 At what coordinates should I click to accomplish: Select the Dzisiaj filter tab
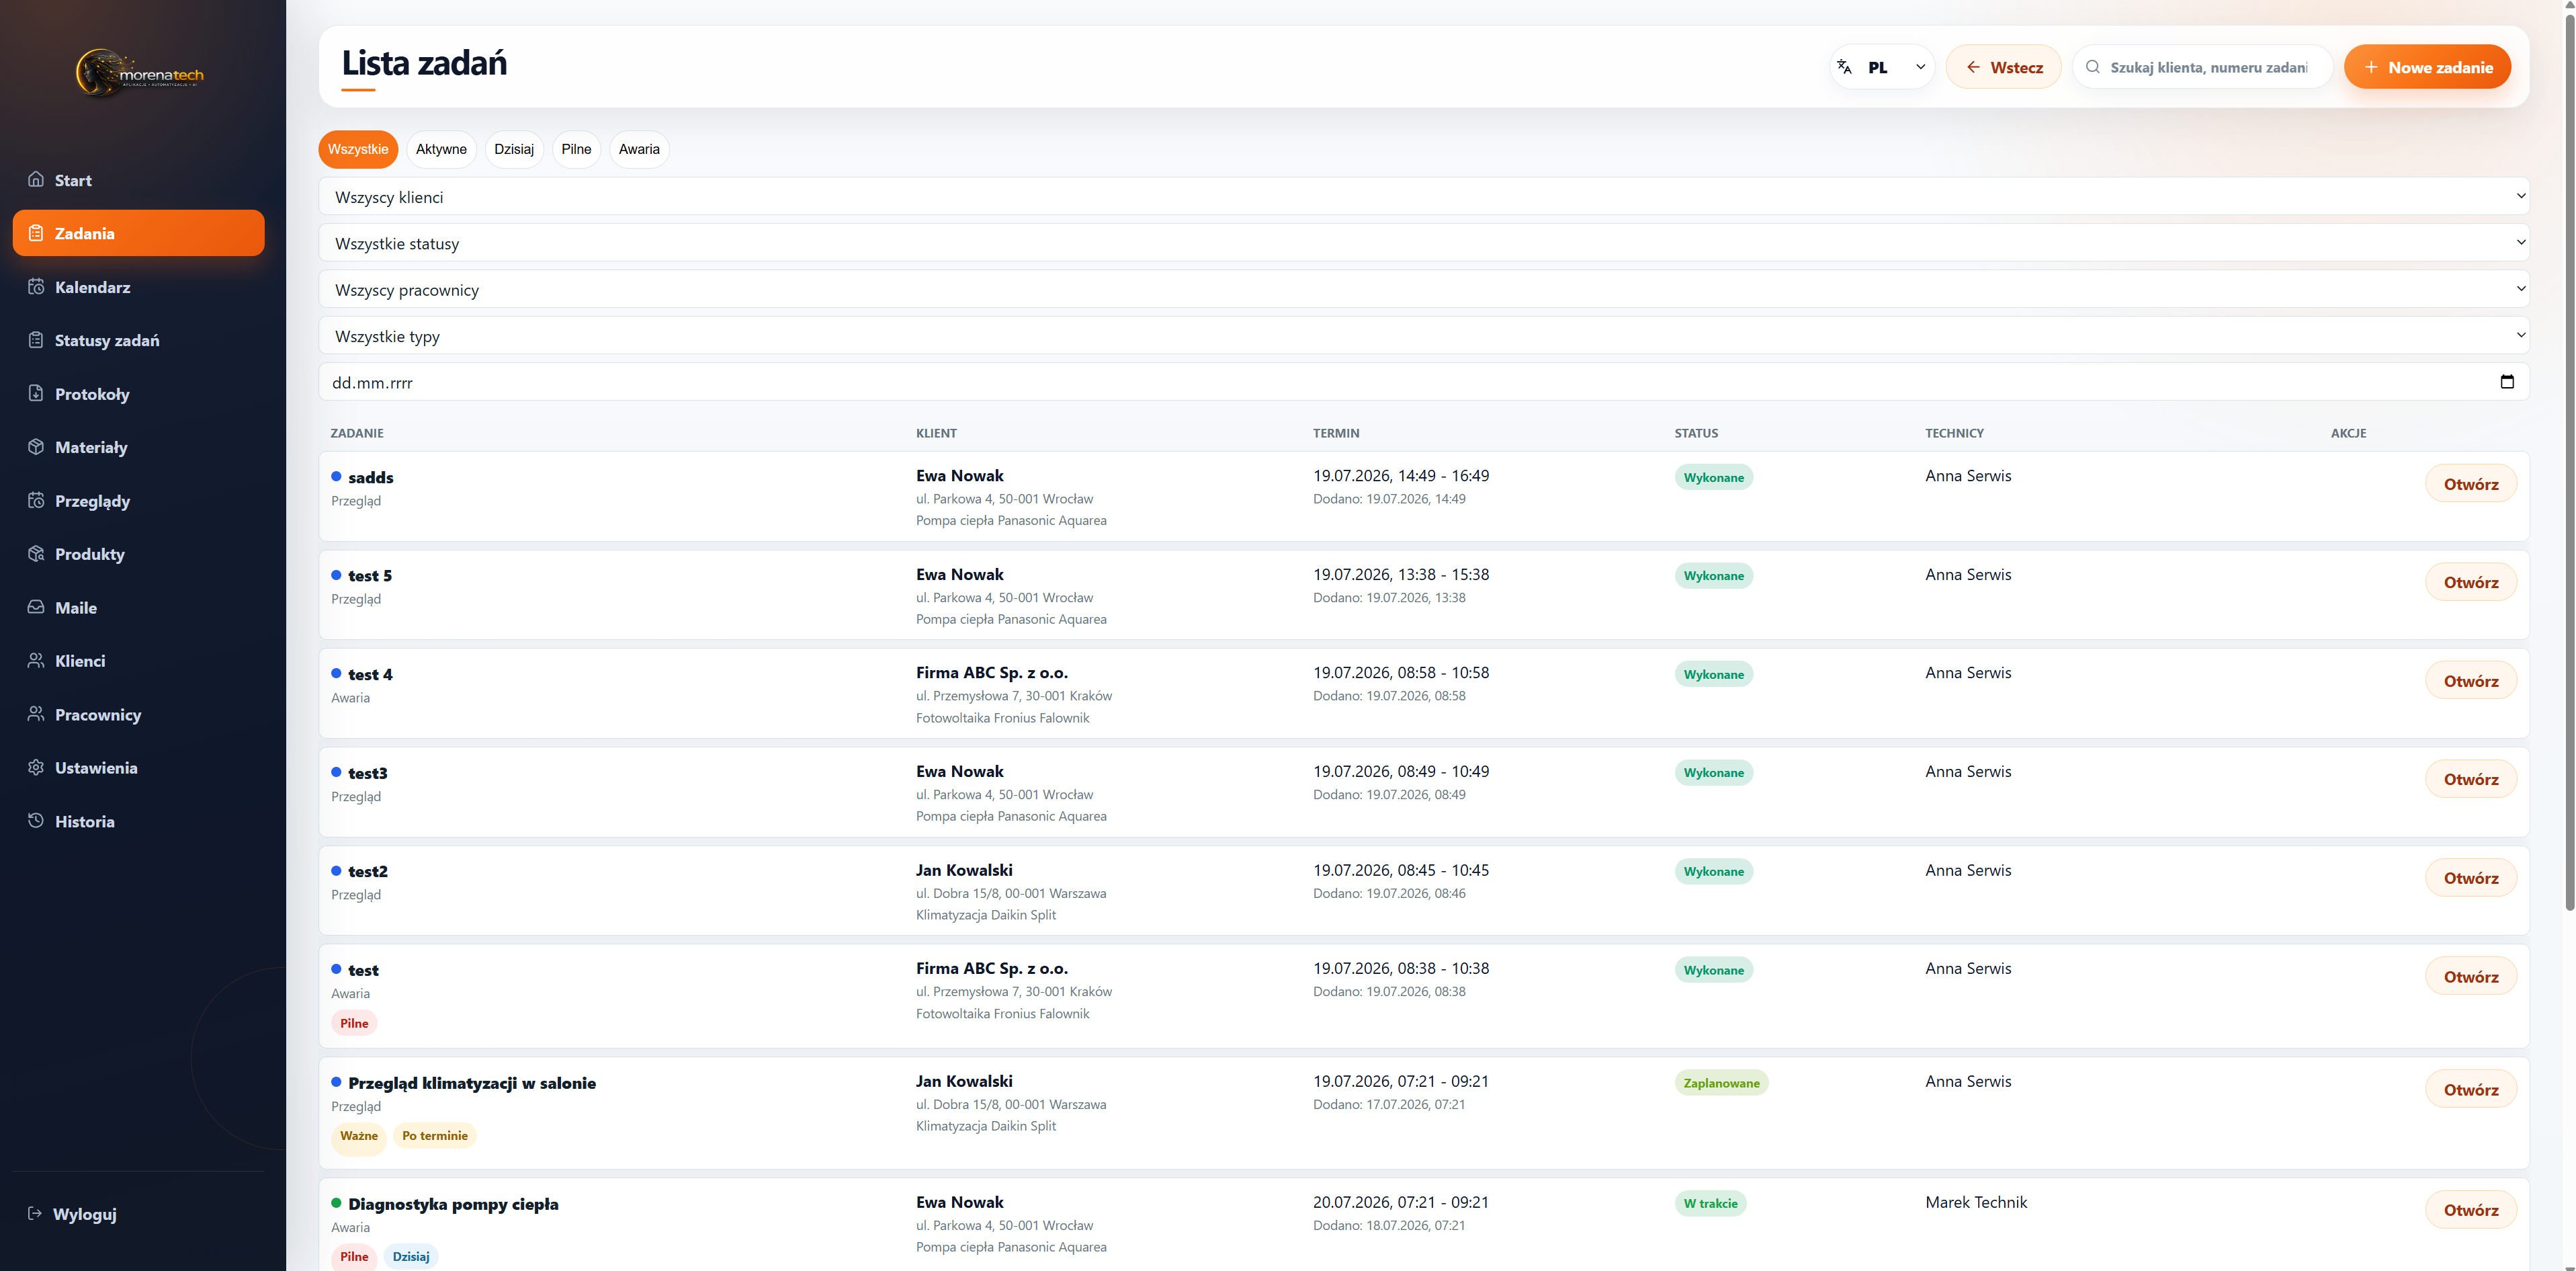pyautogui.click(x=514, y=149)
